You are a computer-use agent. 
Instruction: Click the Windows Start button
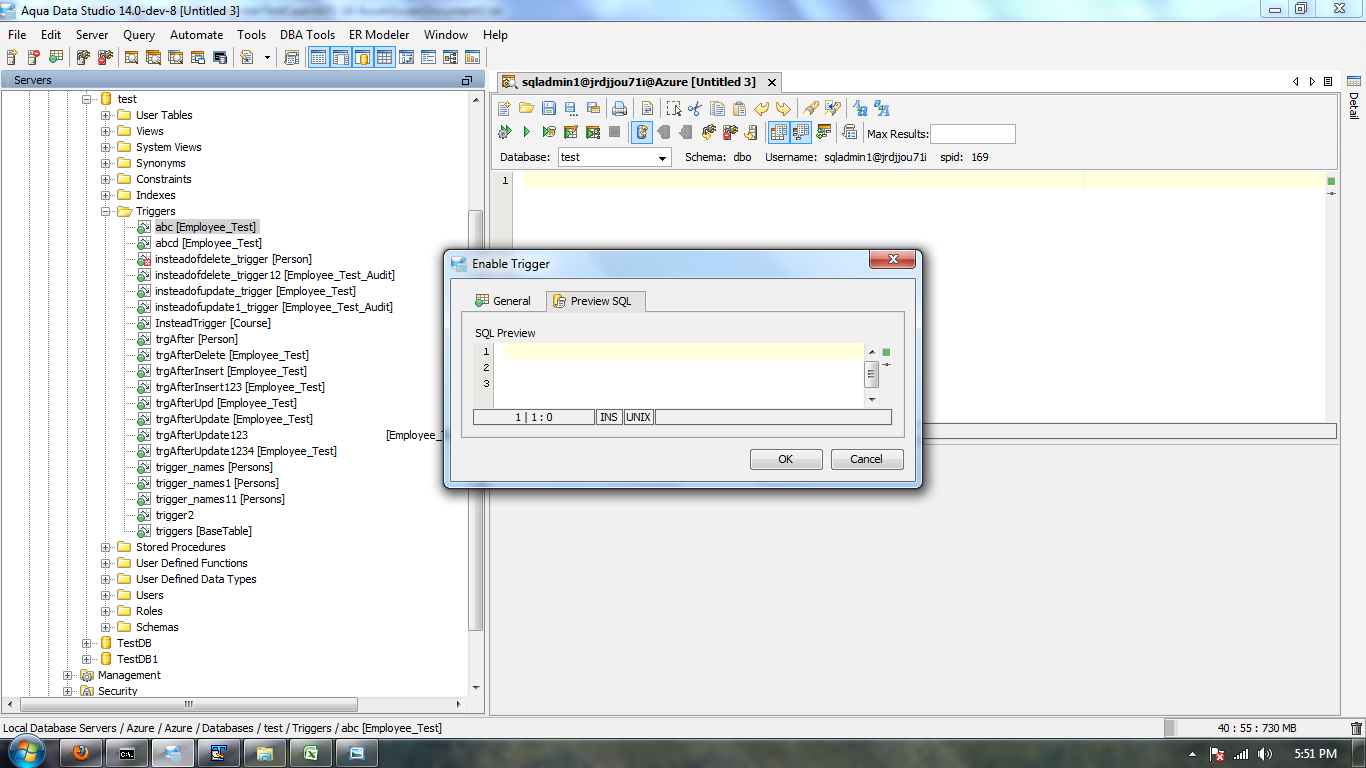pos(24,753)
